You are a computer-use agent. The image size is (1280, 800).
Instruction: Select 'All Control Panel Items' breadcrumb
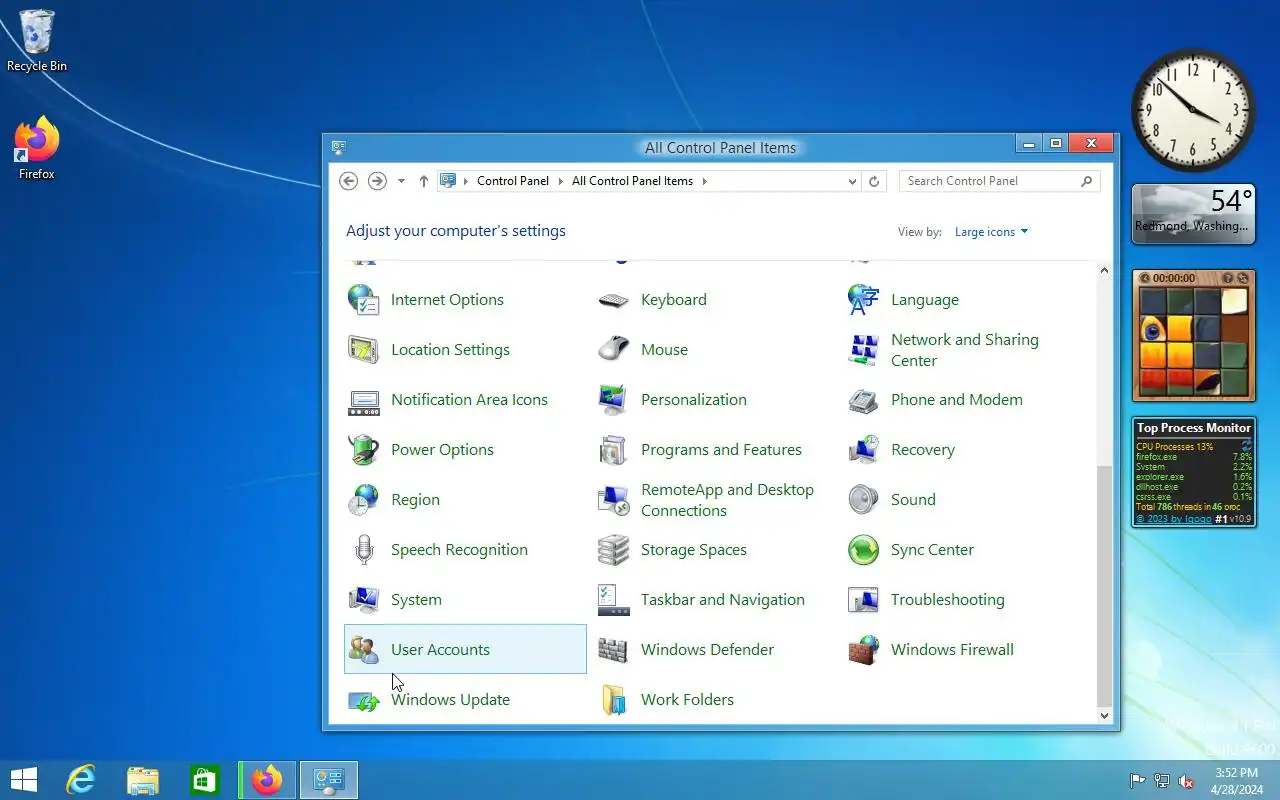(632, 181)
